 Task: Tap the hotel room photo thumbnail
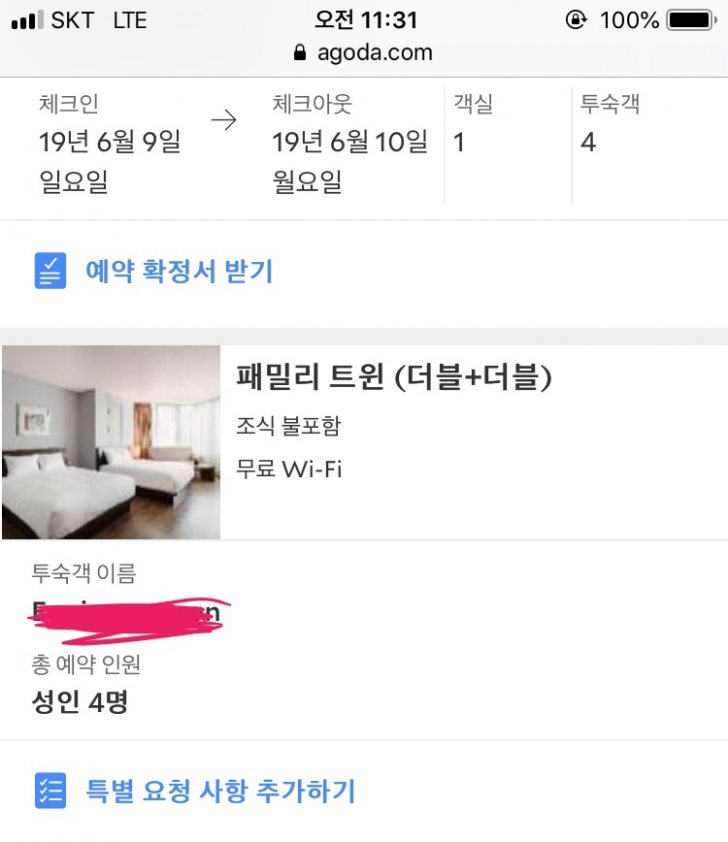[111, 442]
